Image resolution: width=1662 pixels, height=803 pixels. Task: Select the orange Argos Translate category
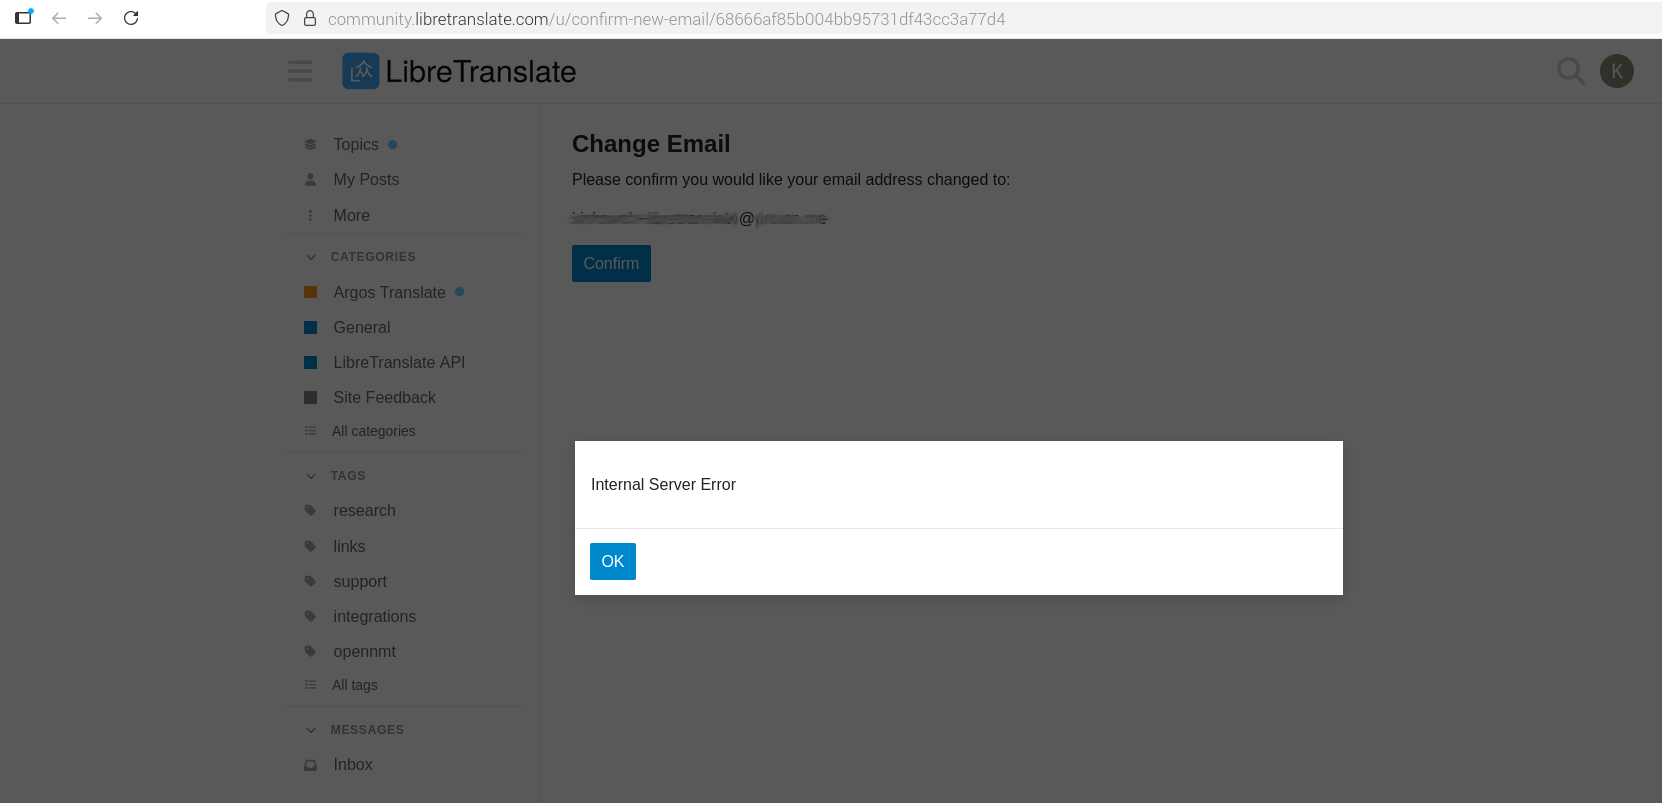pyautogui.click(x=388, y=292)
